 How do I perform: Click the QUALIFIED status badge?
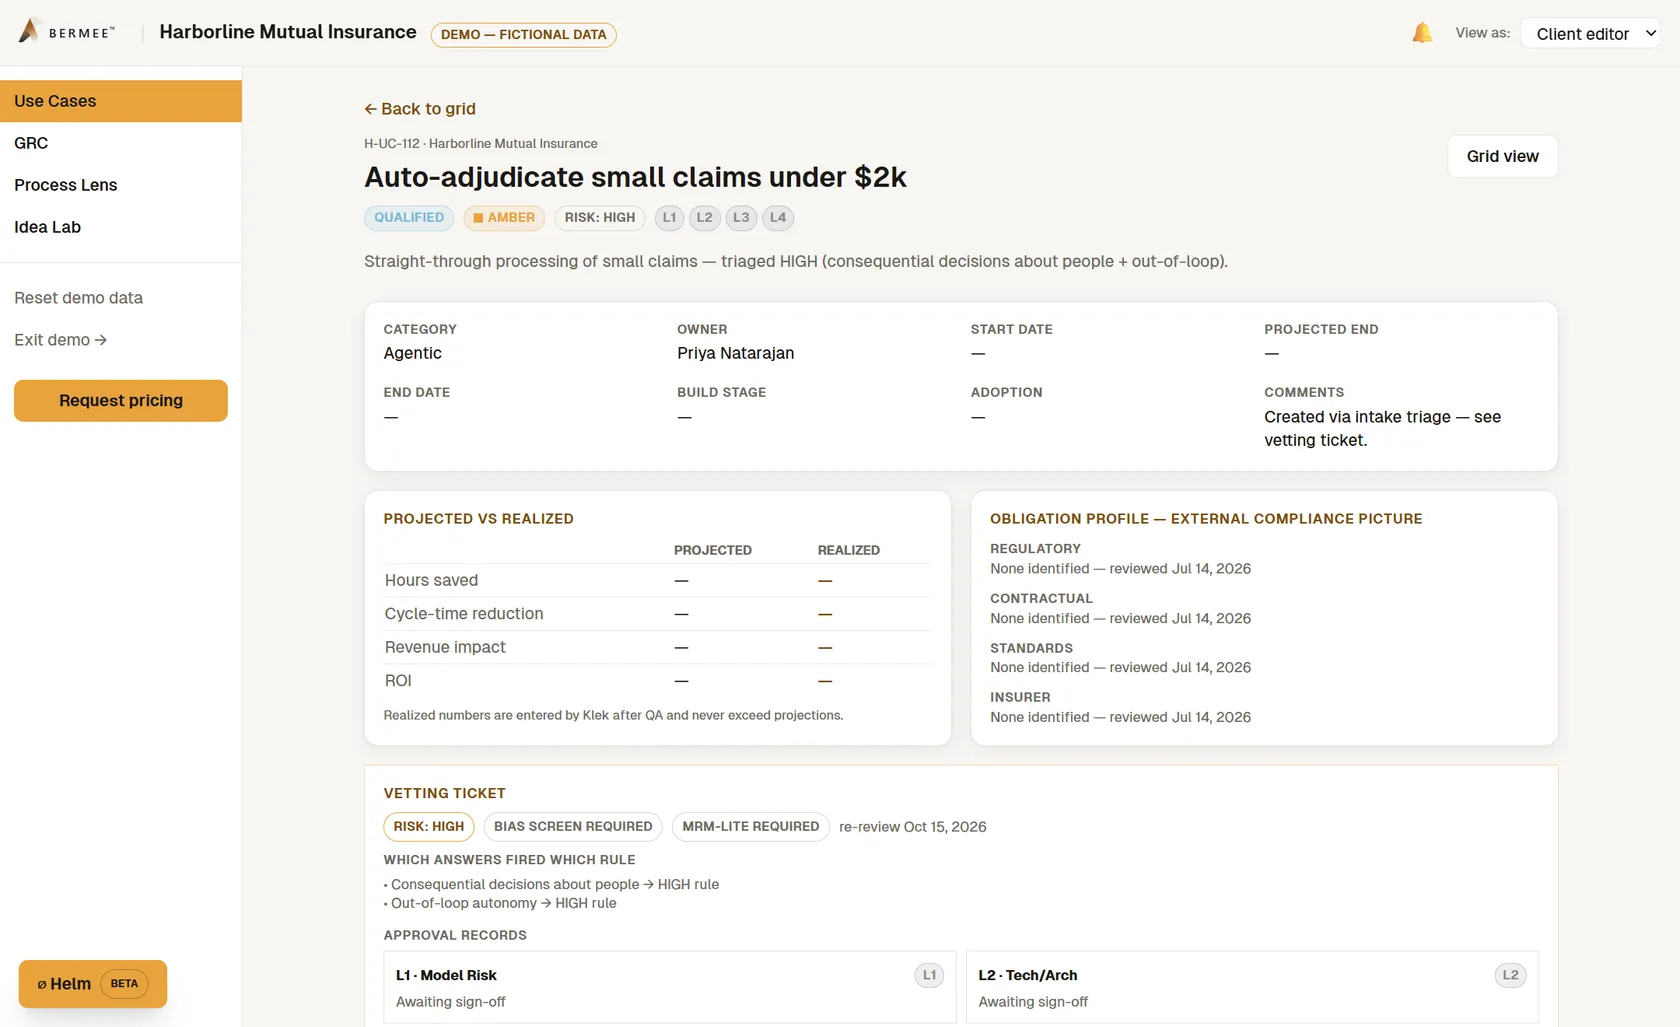point(409,218)
